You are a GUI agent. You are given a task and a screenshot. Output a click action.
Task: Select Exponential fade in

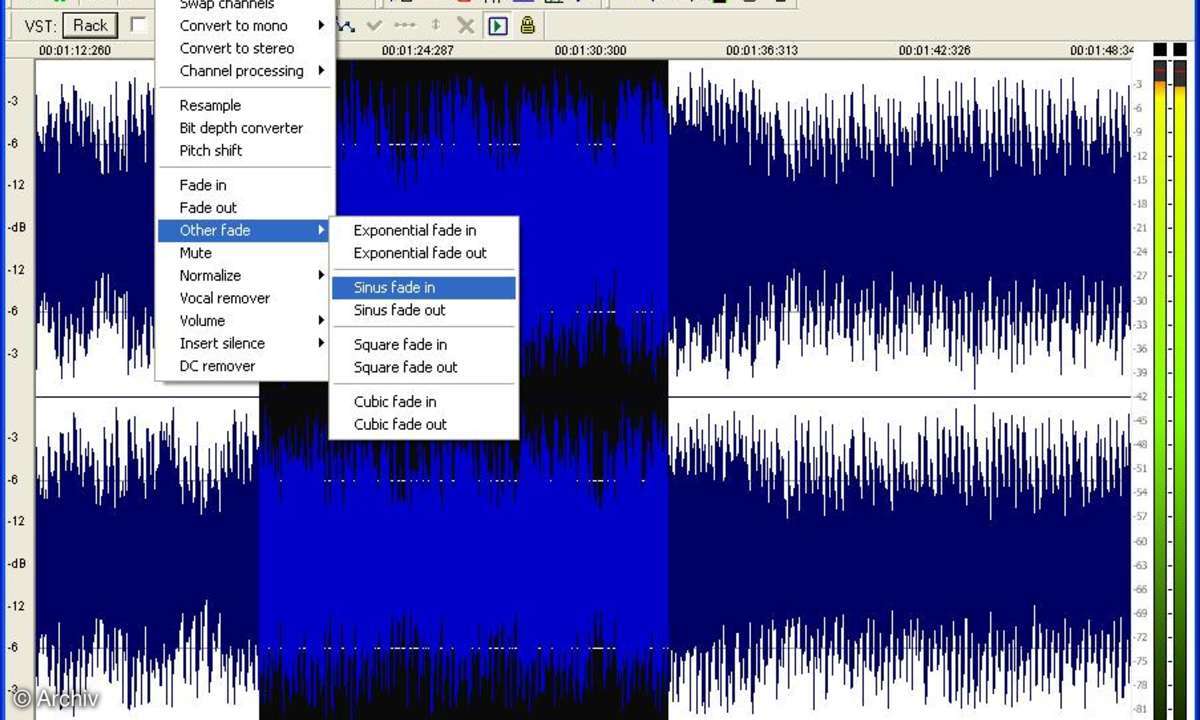coord(424,230)
